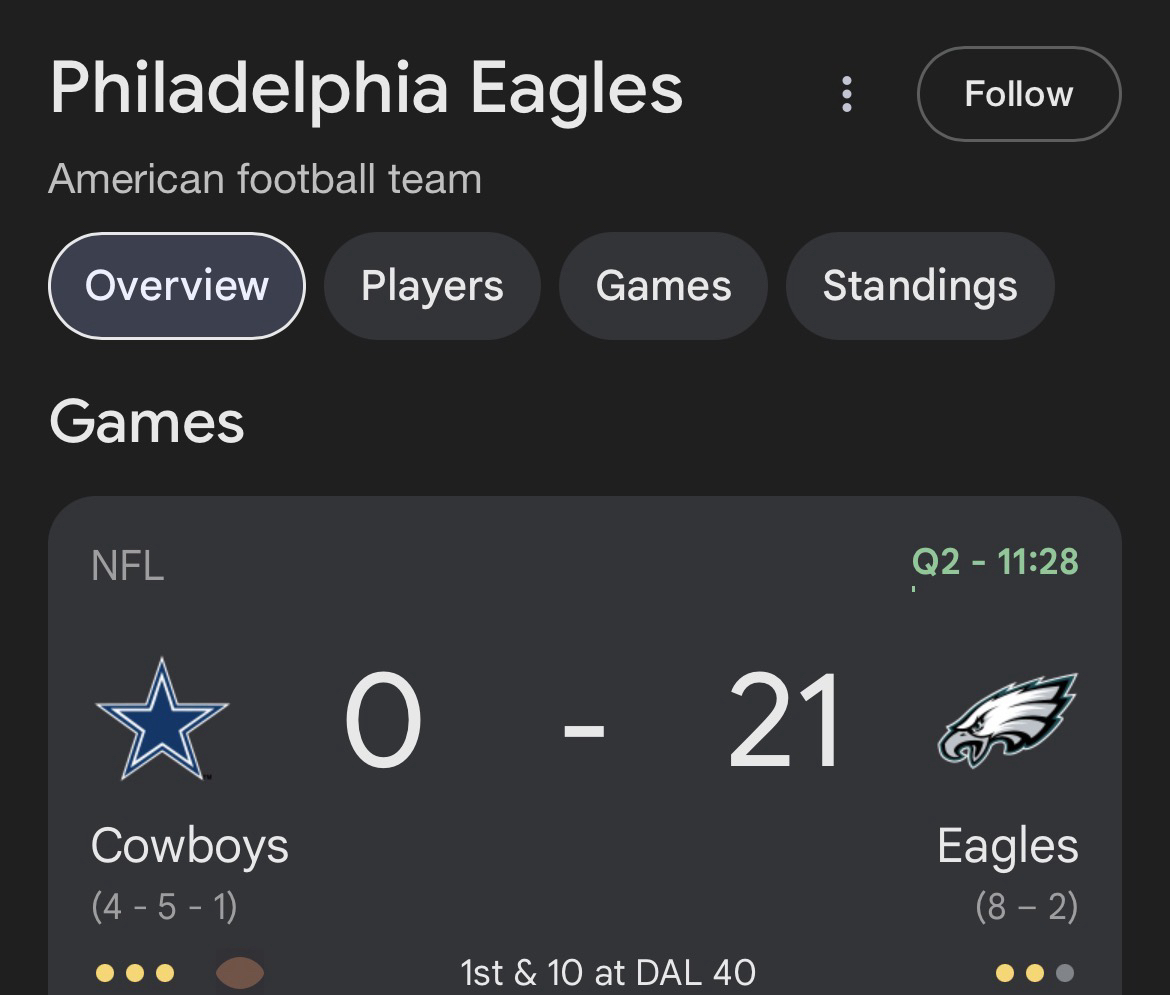Click the Eagles team name in scorecard
This screenshot has width=1170, height=995.
(1007, 847)
